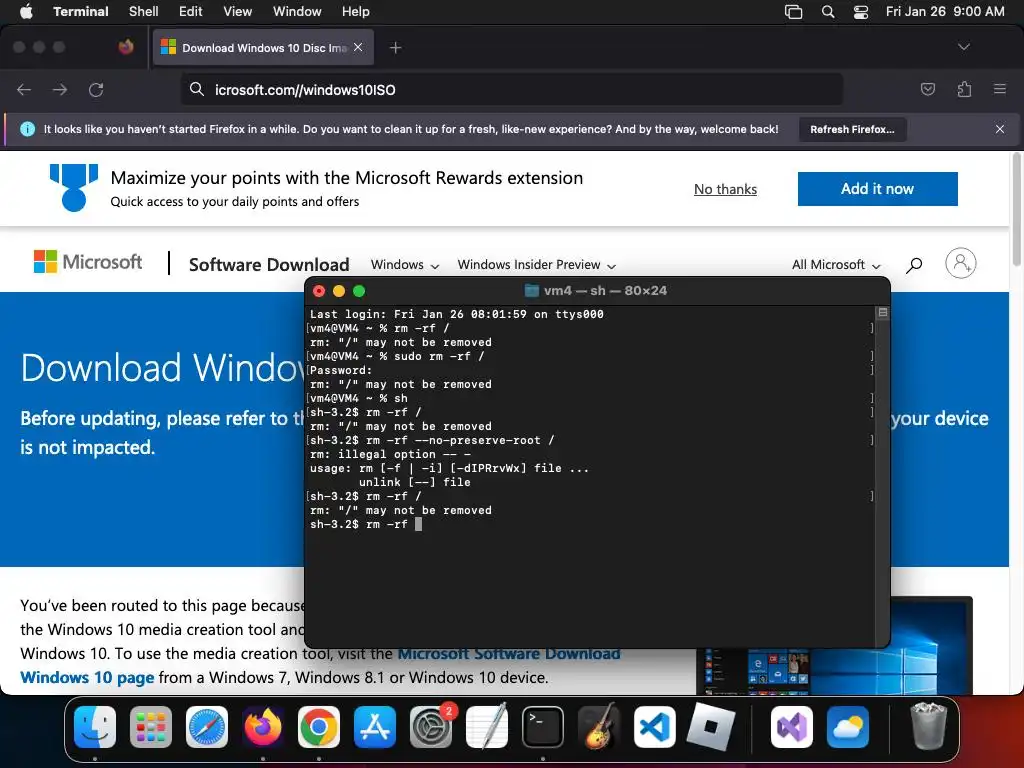
Task: Open System Settings from the Dock
Action: tap(431, 727)
